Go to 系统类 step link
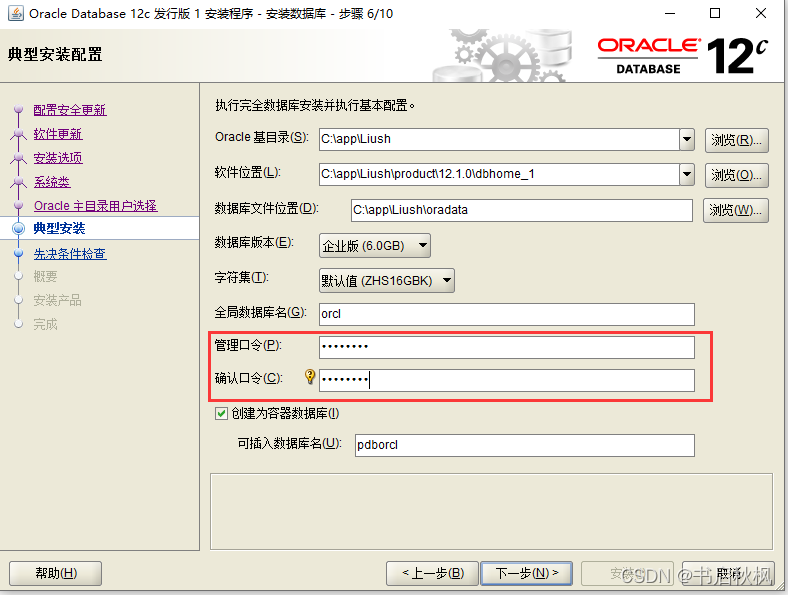The height and width of the screenshot is (595, 788). click(52, 182)
